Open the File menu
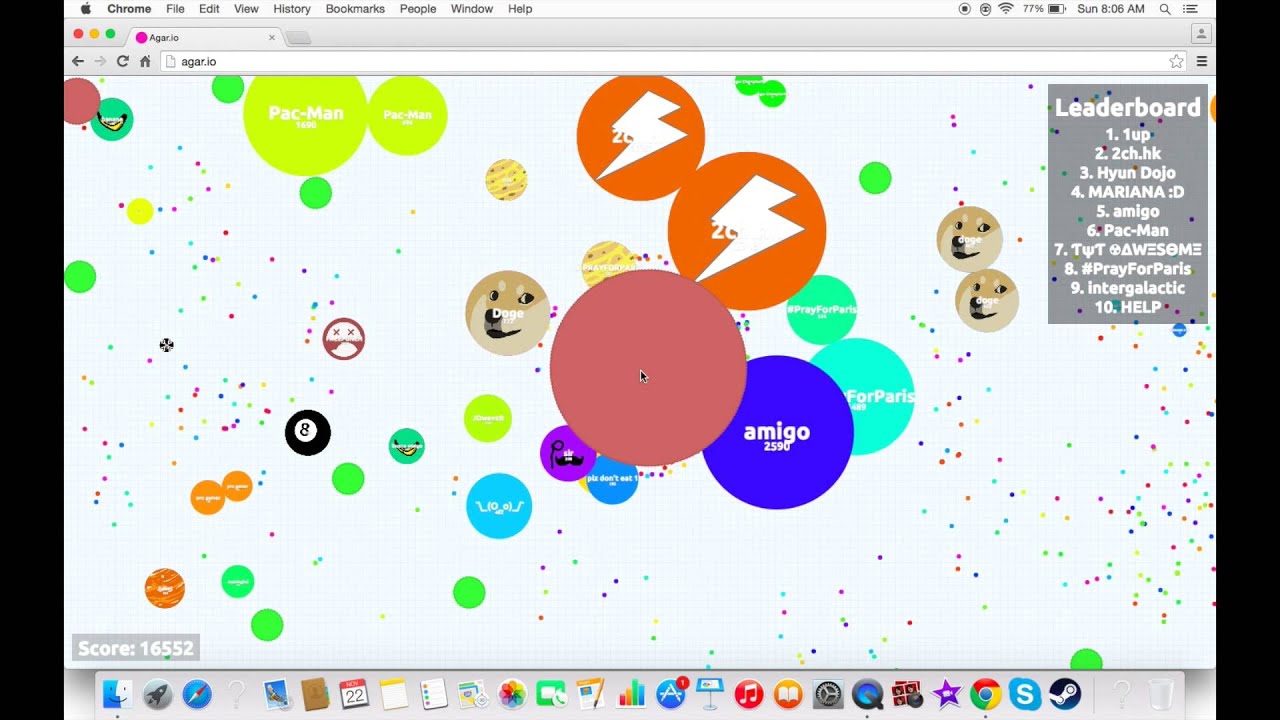Viewport: 1280px width, 720px height. pos(175,9)
